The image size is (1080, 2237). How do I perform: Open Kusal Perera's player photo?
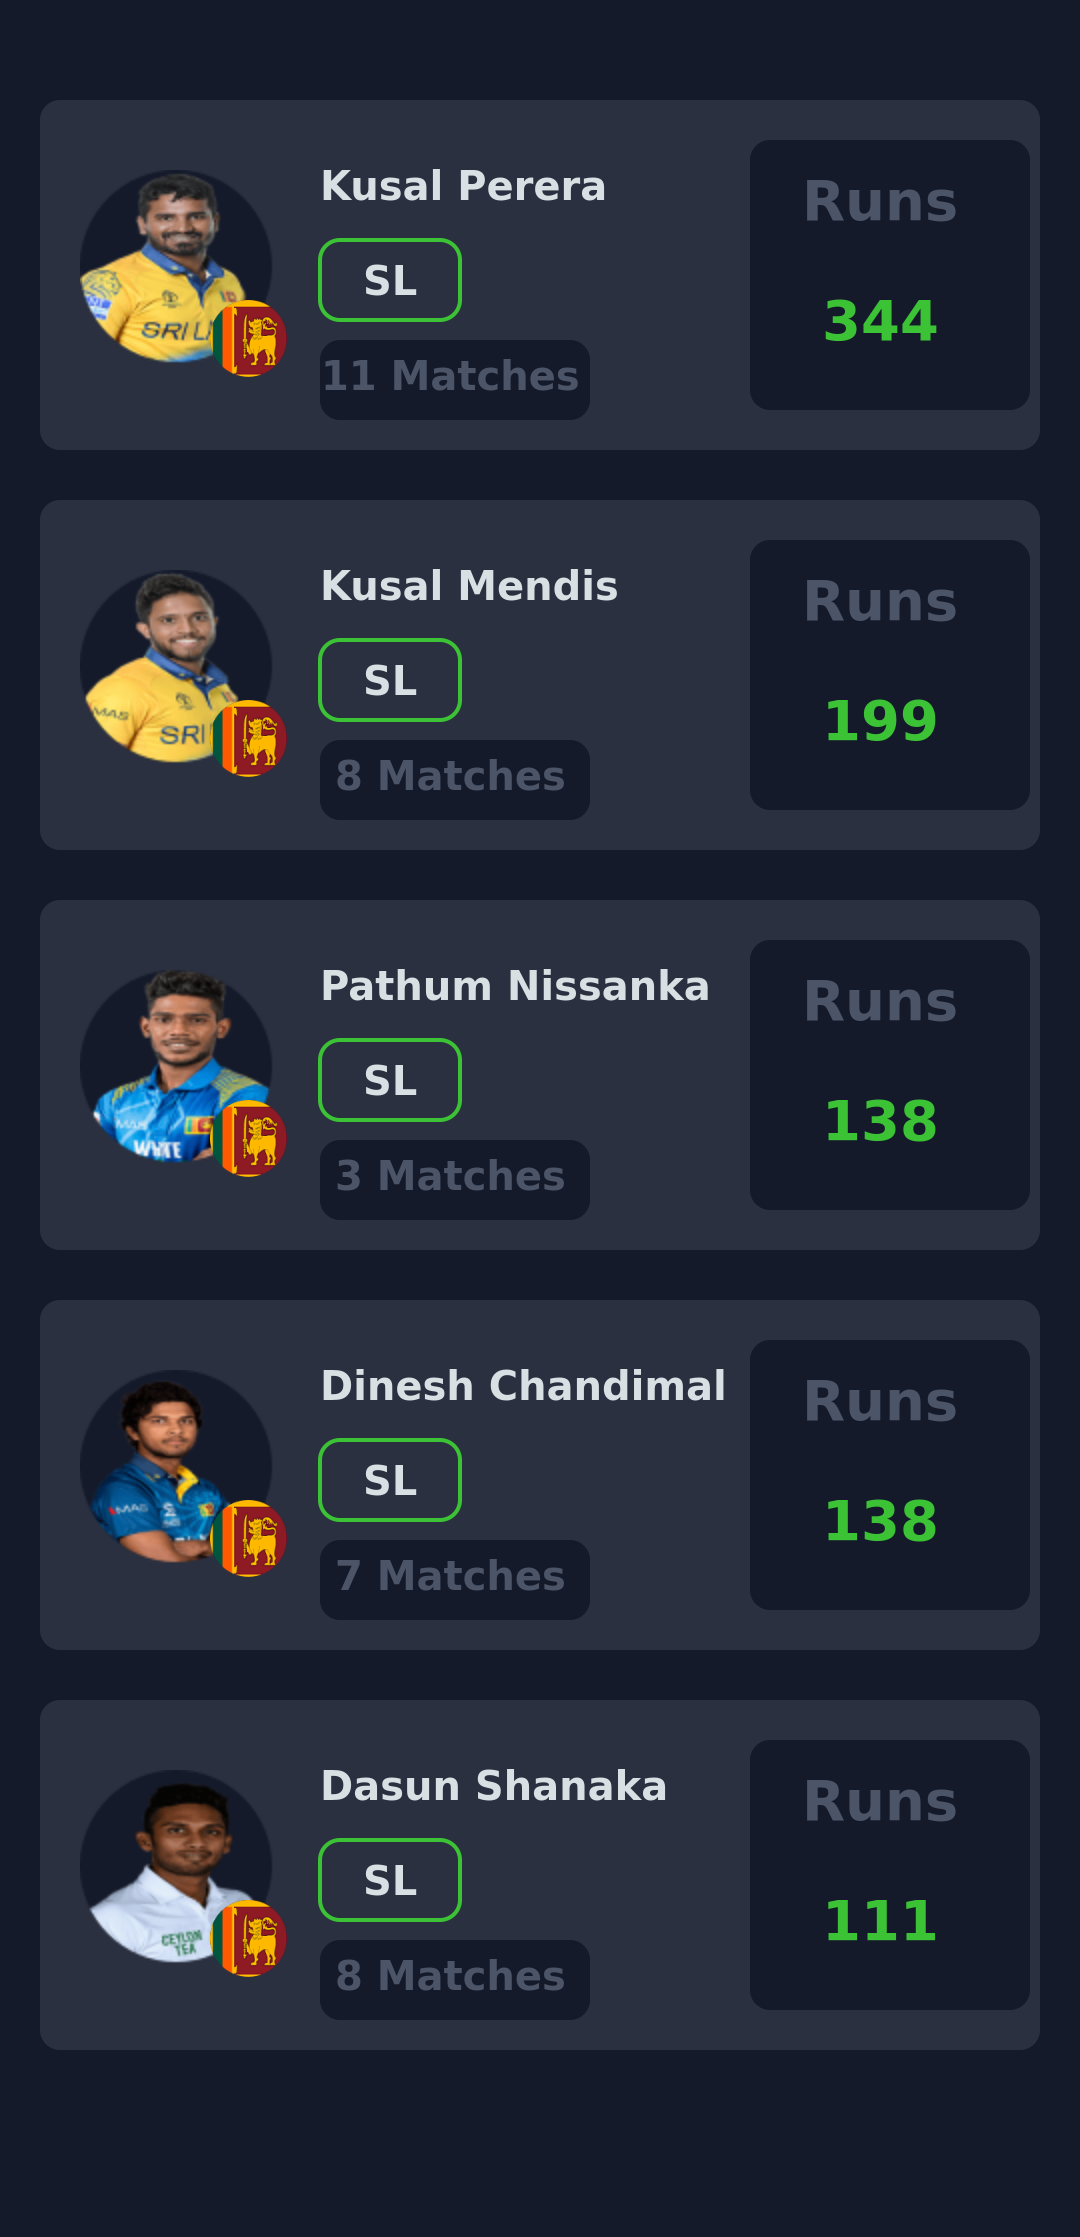176,266
